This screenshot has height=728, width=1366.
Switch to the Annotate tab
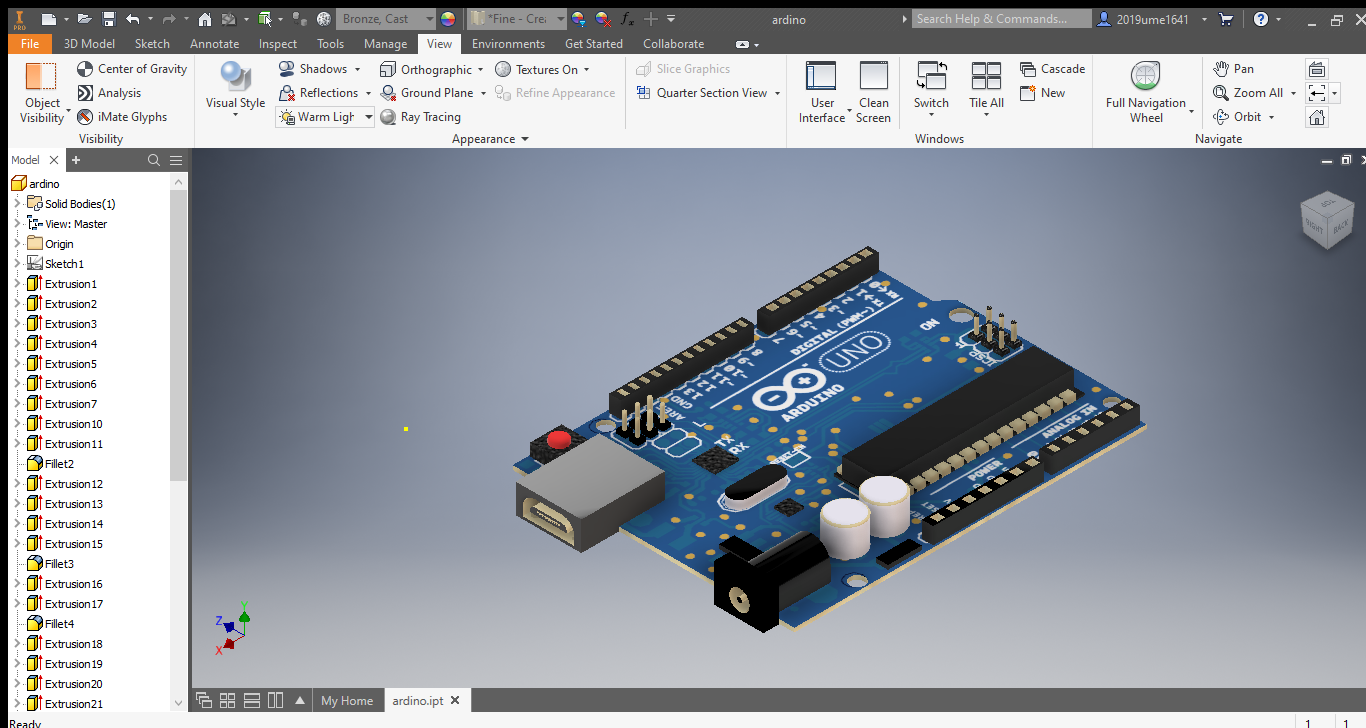pyautogui.click(x=214, y=44)
